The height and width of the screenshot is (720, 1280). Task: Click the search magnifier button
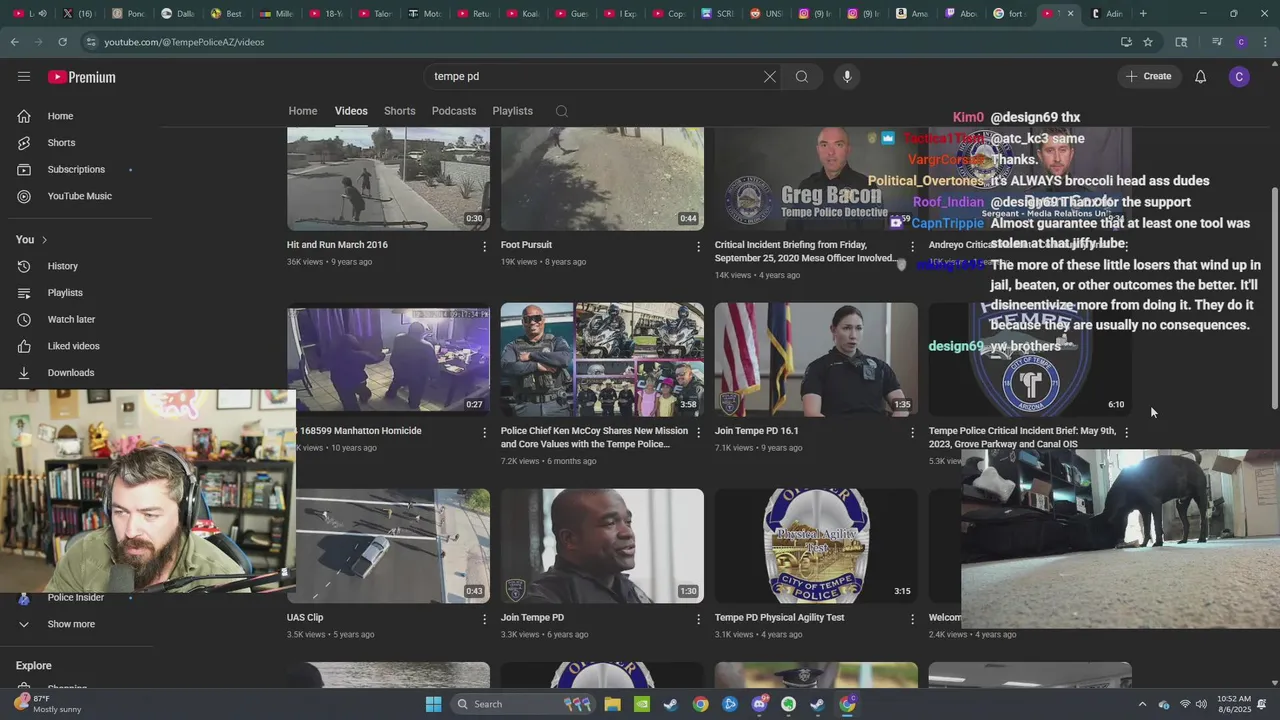802,77
